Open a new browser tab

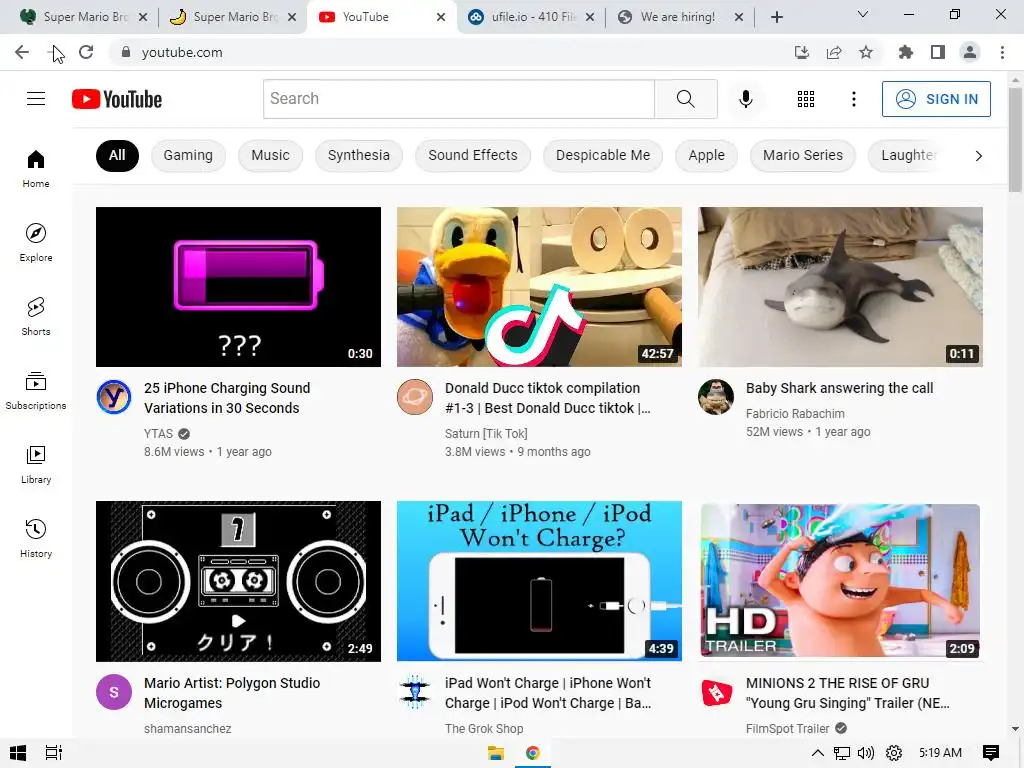776,17
